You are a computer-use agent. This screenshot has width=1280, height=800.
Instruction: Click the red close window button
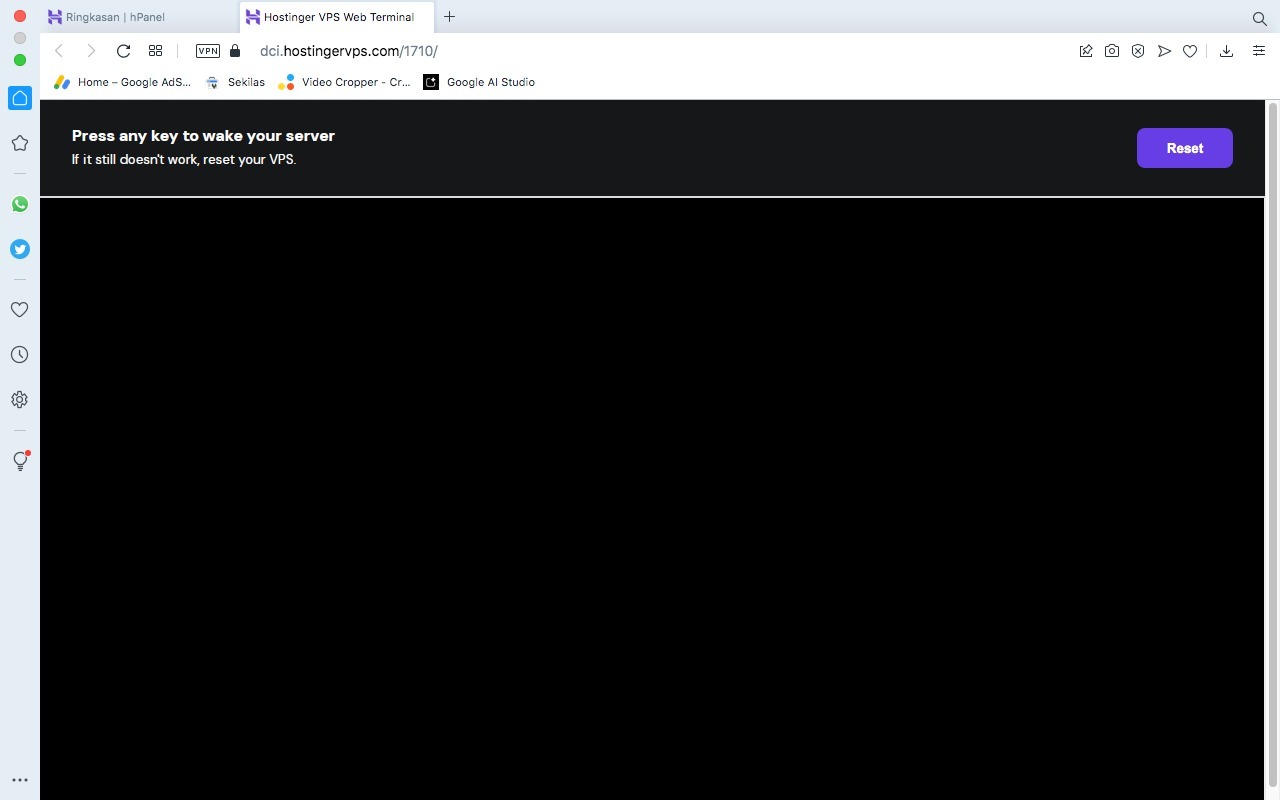19,16
